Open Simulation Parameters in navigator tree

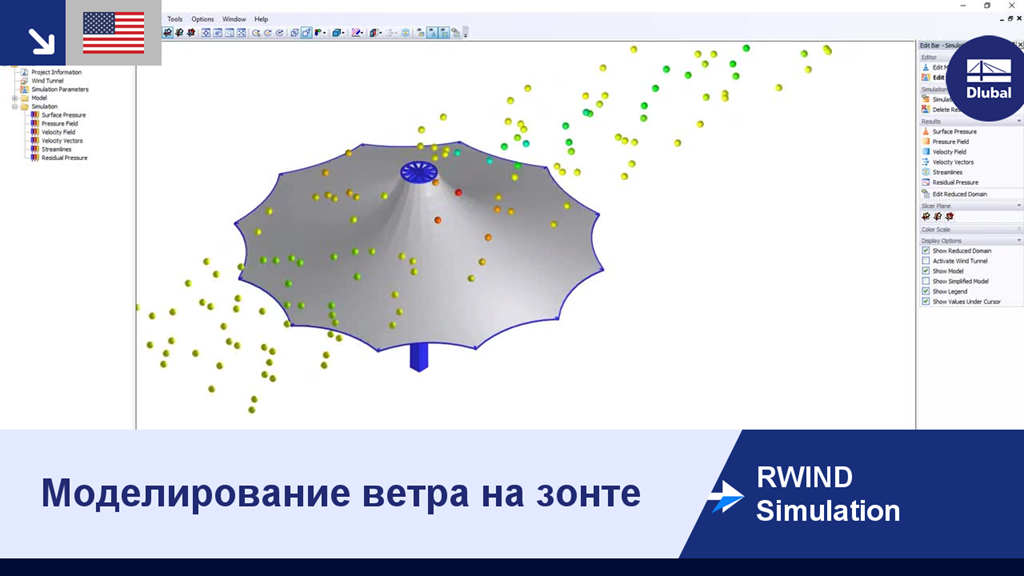(59, 89)
